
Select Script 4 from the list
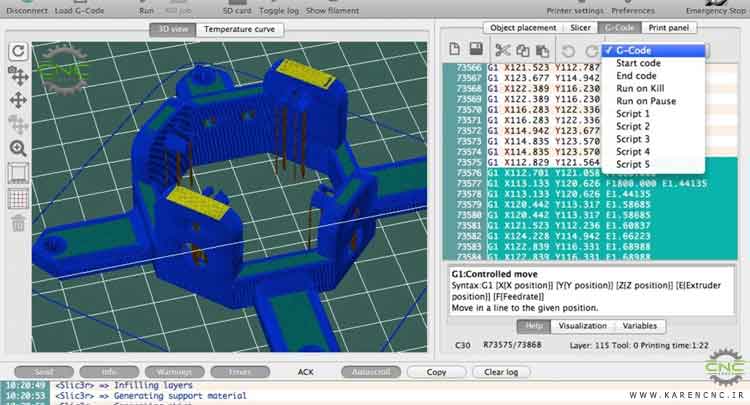coord(653,152)
